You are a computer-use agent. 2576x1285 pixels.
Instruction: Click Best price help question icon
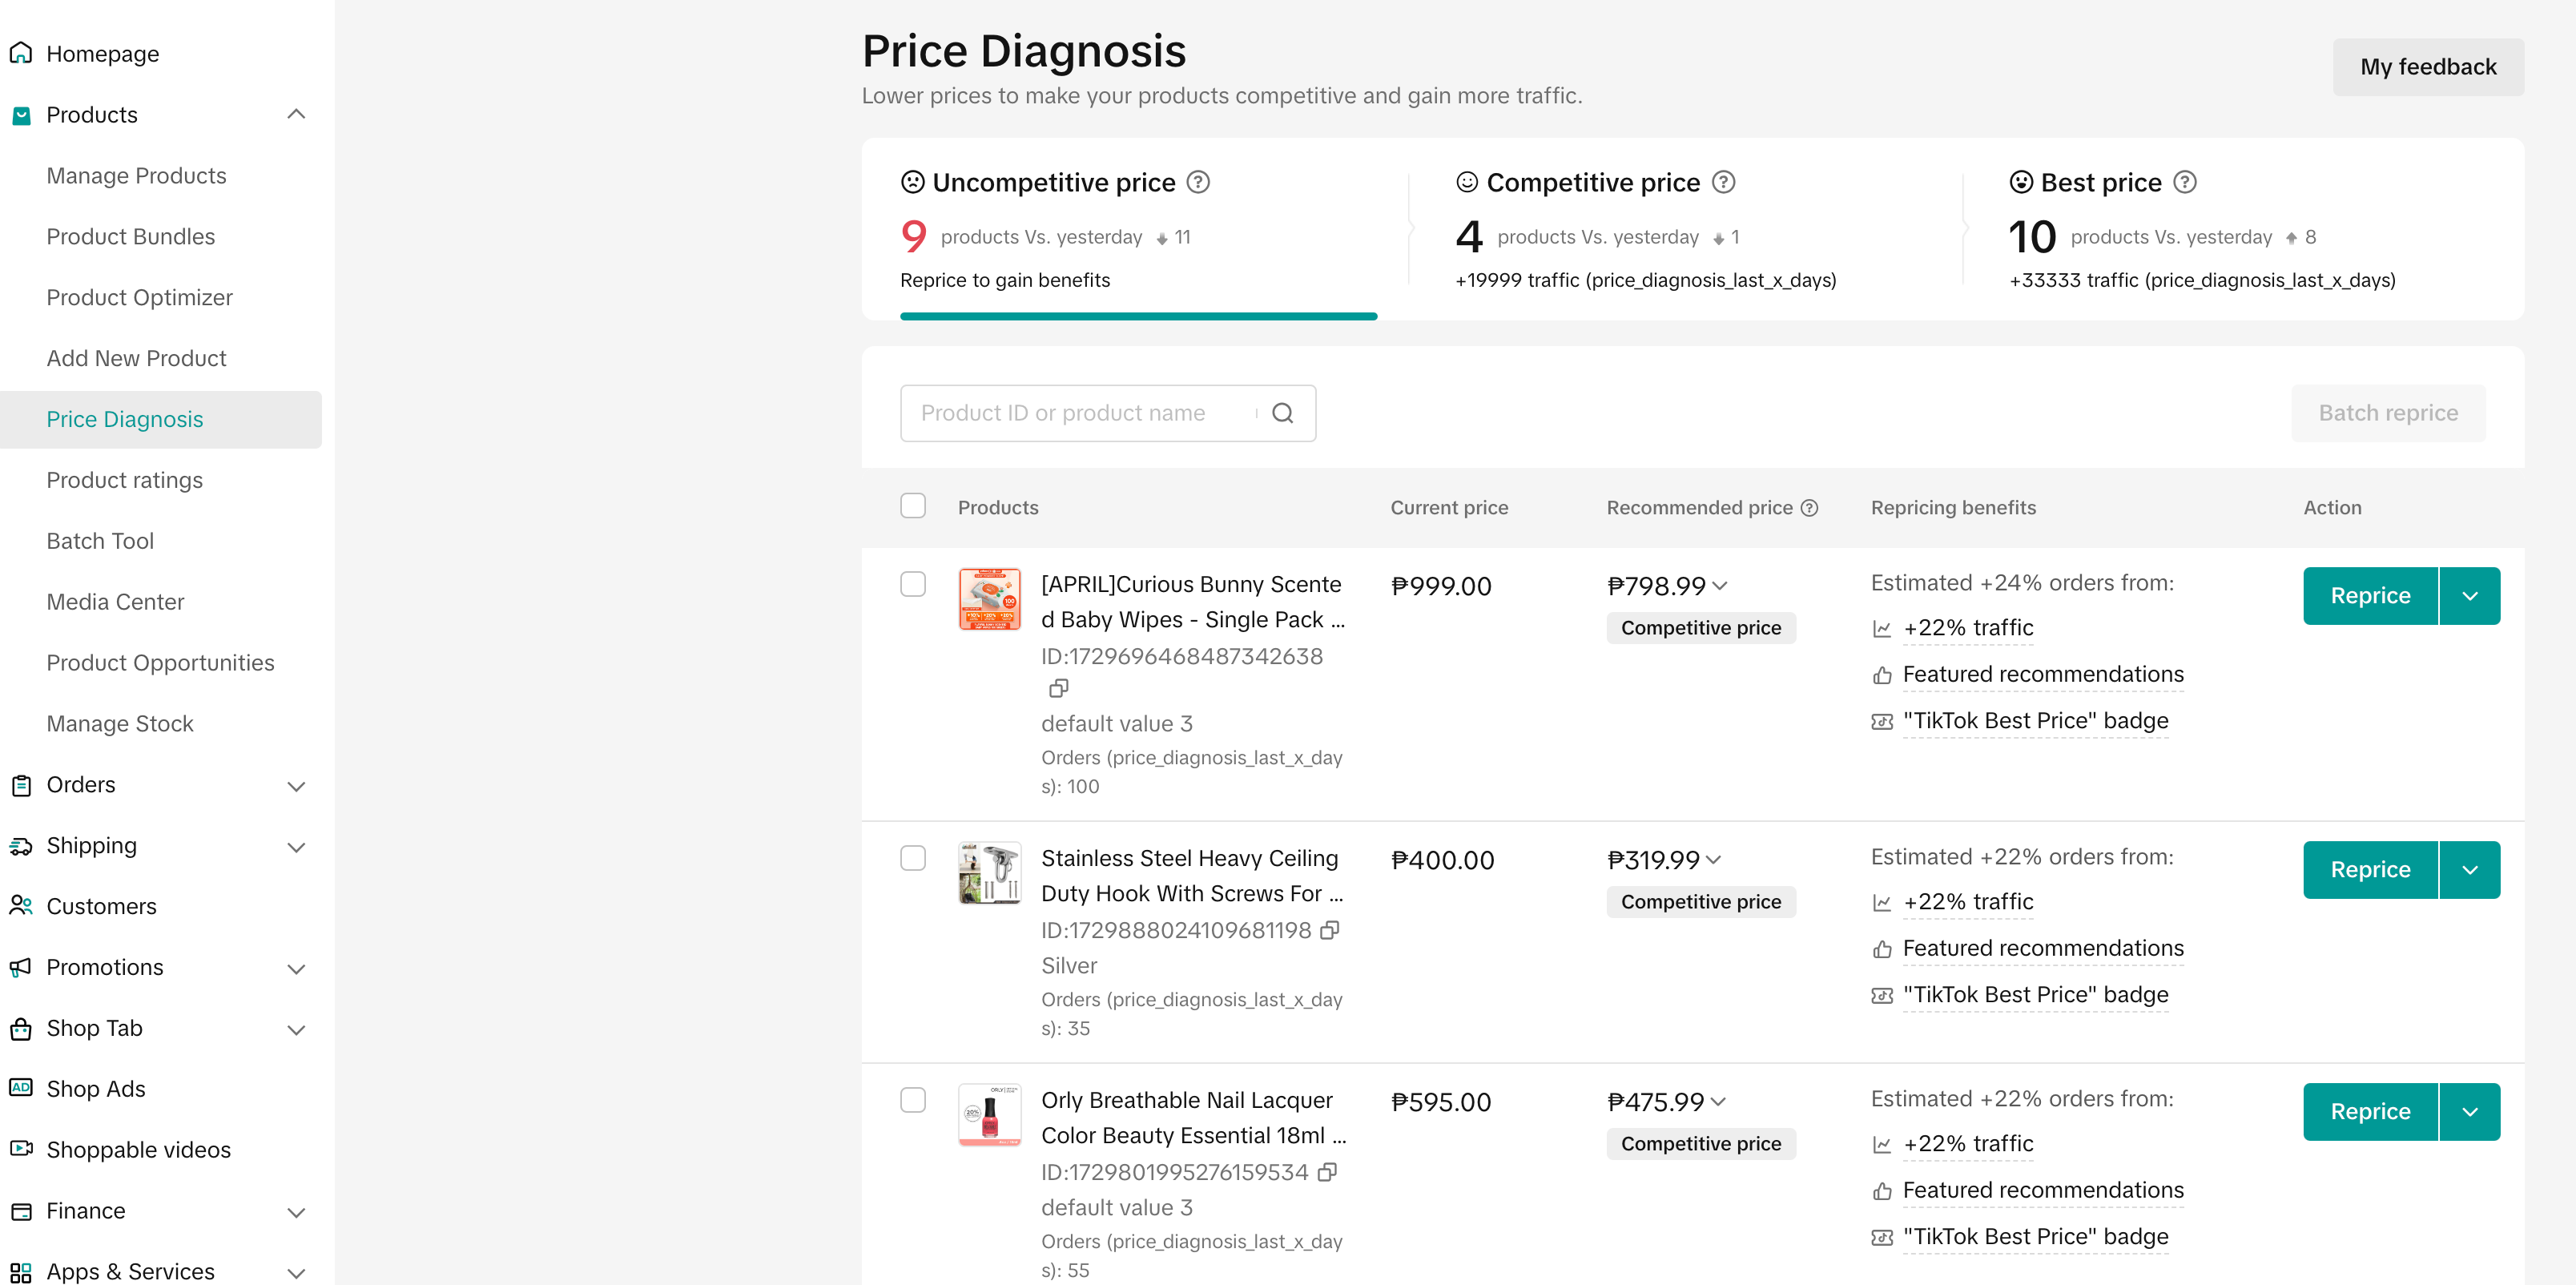[2185, 182]
